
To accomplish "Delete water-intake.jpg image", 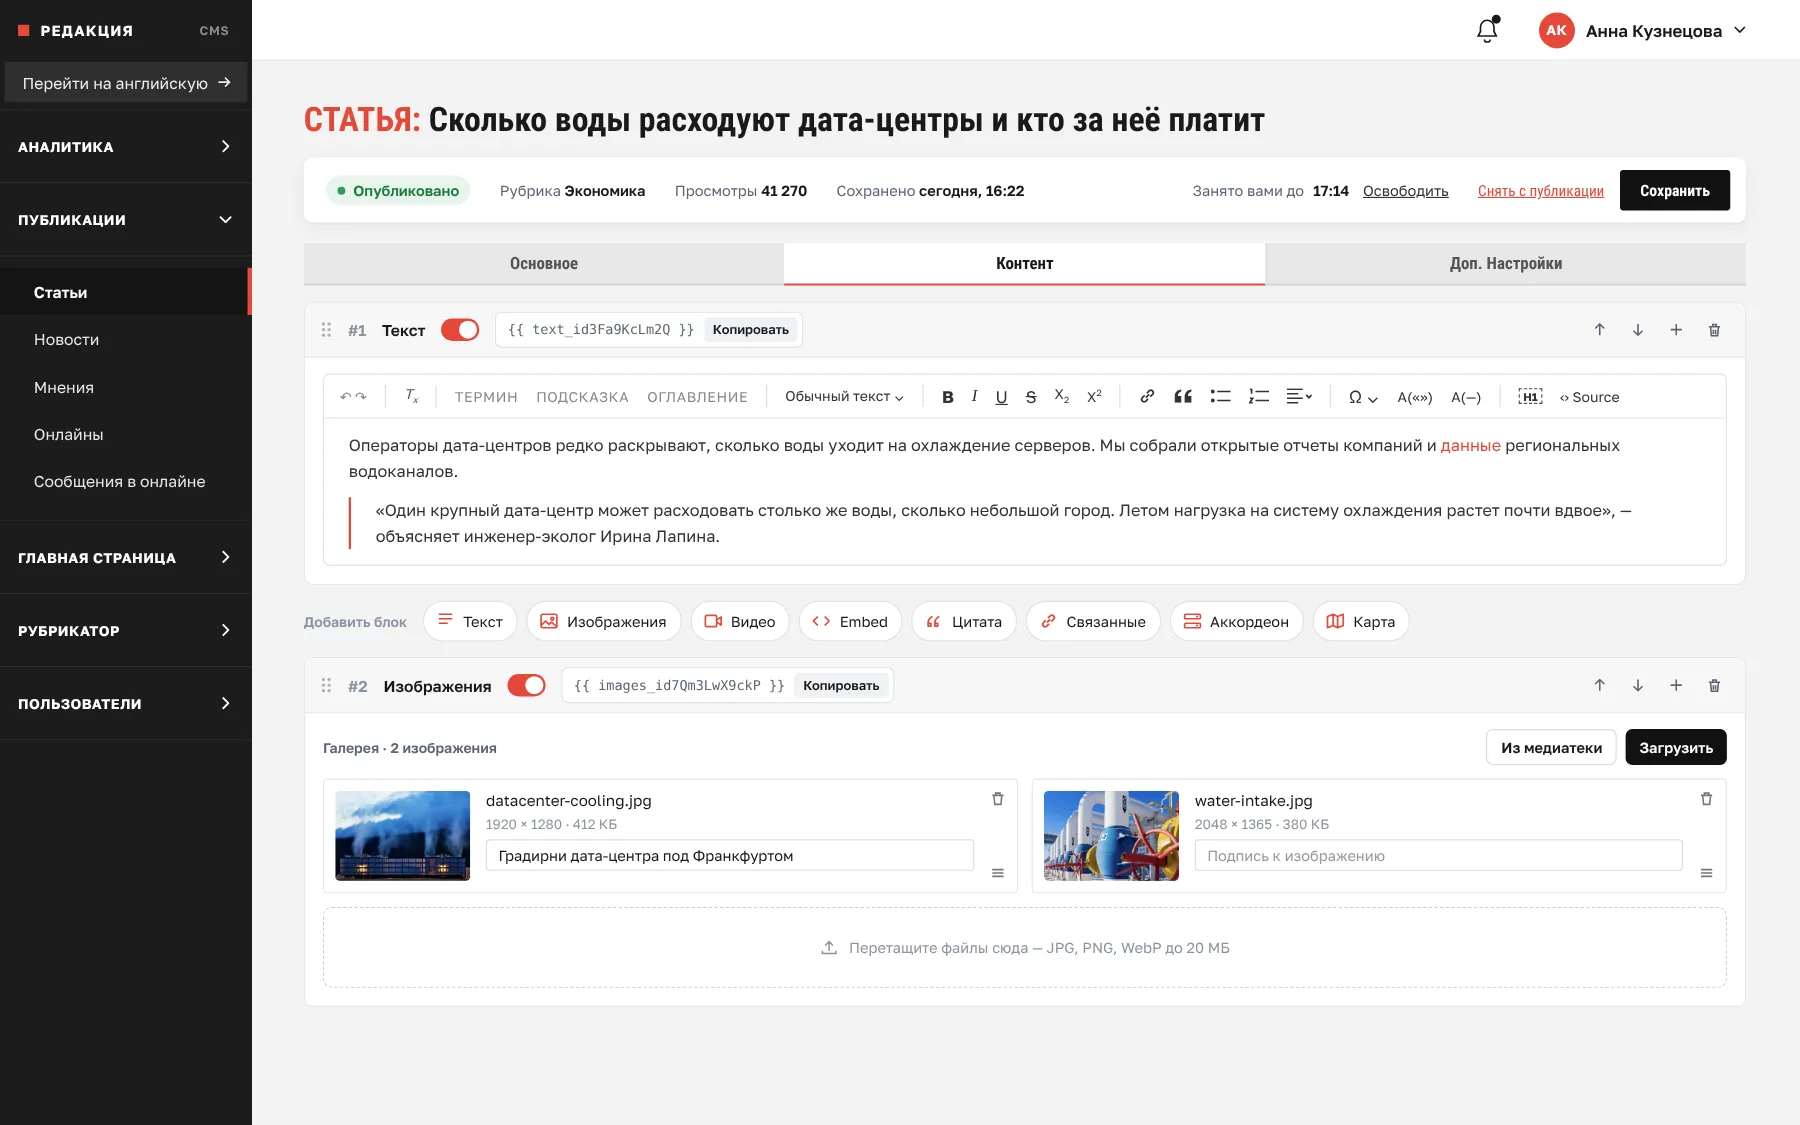I will tap(1706, 799).
